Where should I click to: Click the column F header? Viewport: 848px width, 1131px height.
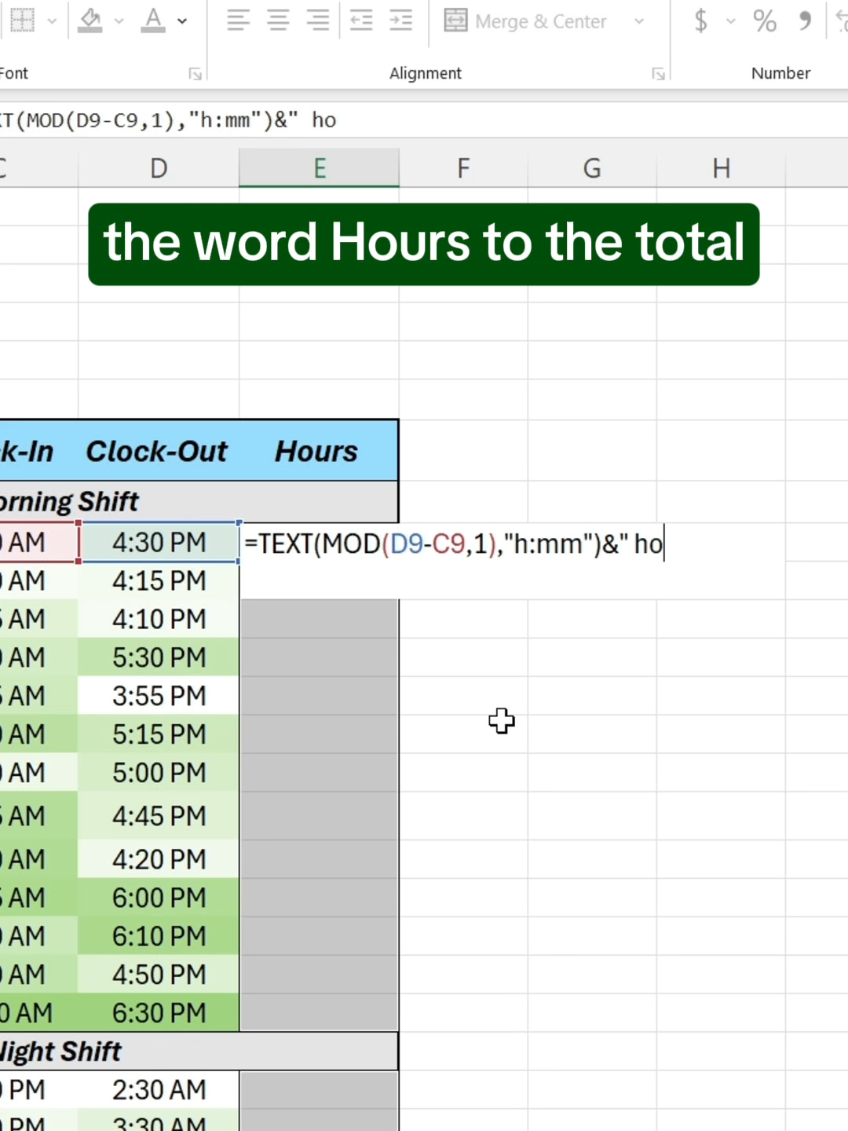[x=463, y=168]
